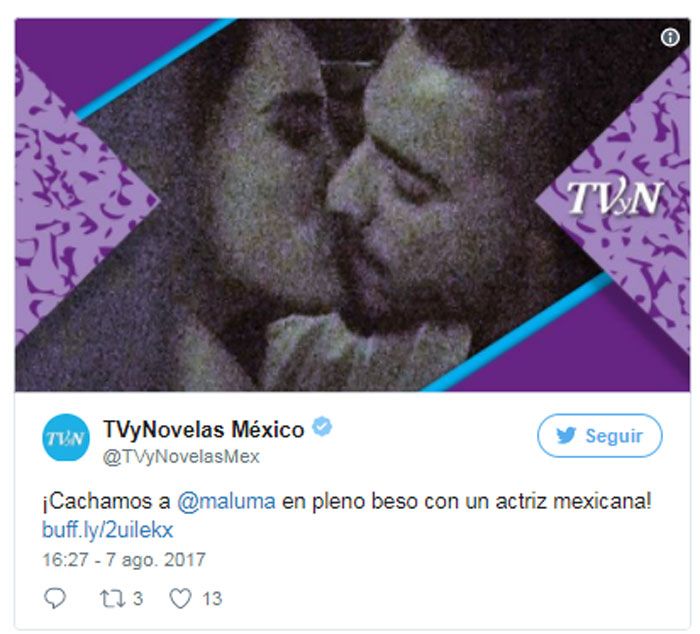Click the retweet arrows icon
700x634 pixels.
pos(112,599)
